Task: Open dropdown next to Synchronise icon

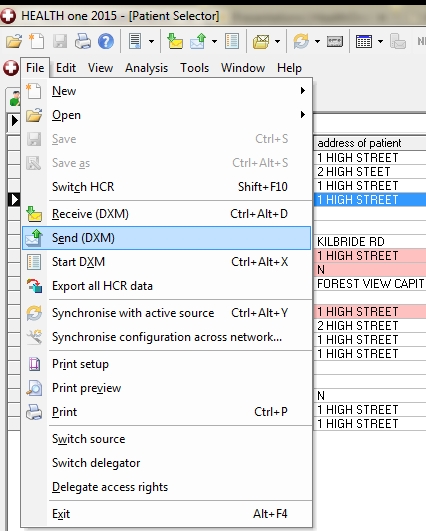Action: click(x=317, y=42)
